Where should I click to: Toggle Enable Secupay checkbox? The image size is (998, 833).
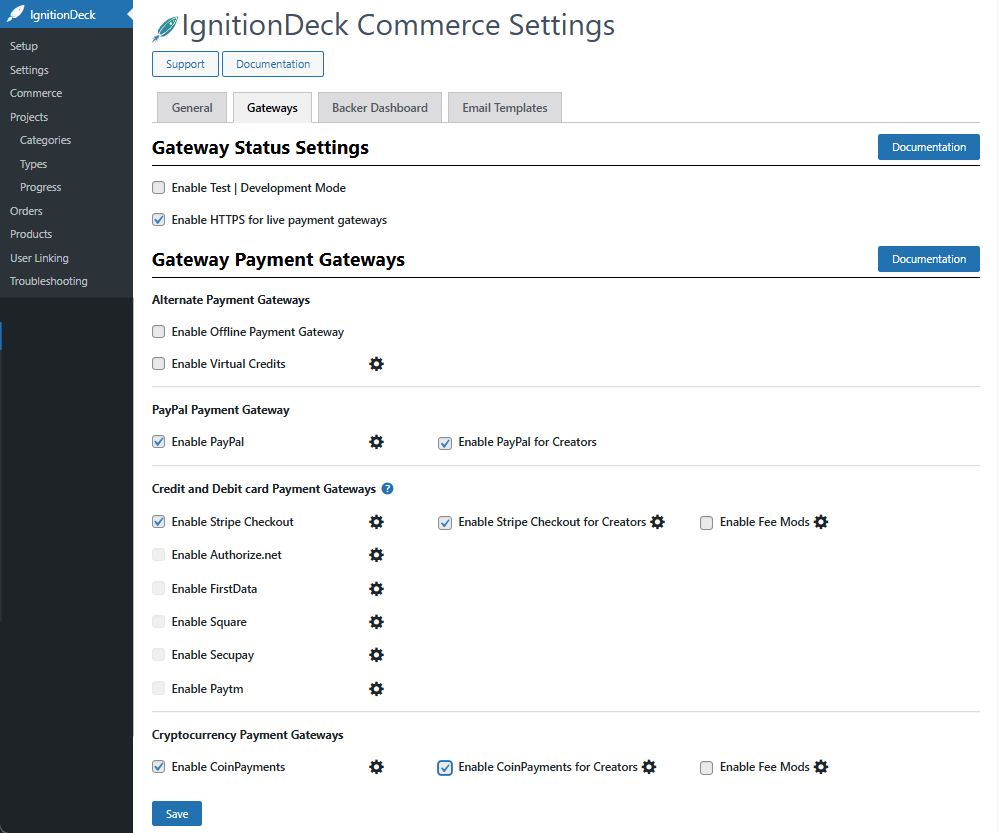(x=158, y=655)
